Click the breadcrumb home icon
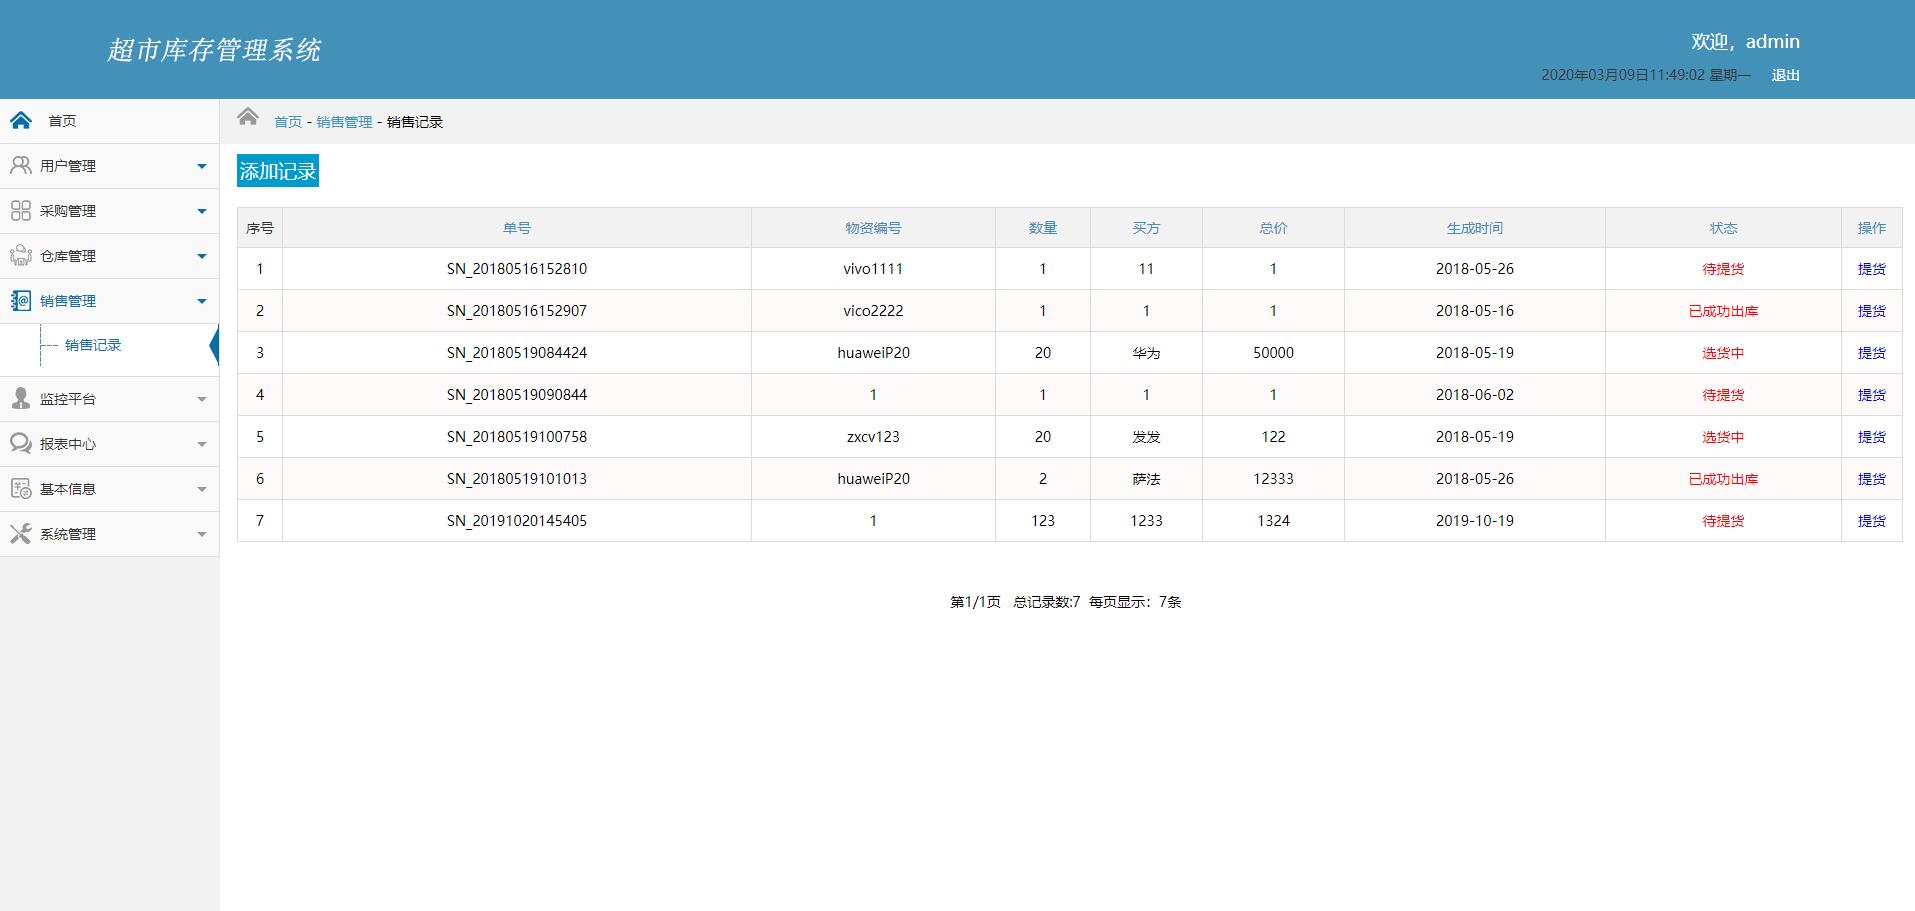The height and width of the screenshot is (911, 1915). click(248, 117)
